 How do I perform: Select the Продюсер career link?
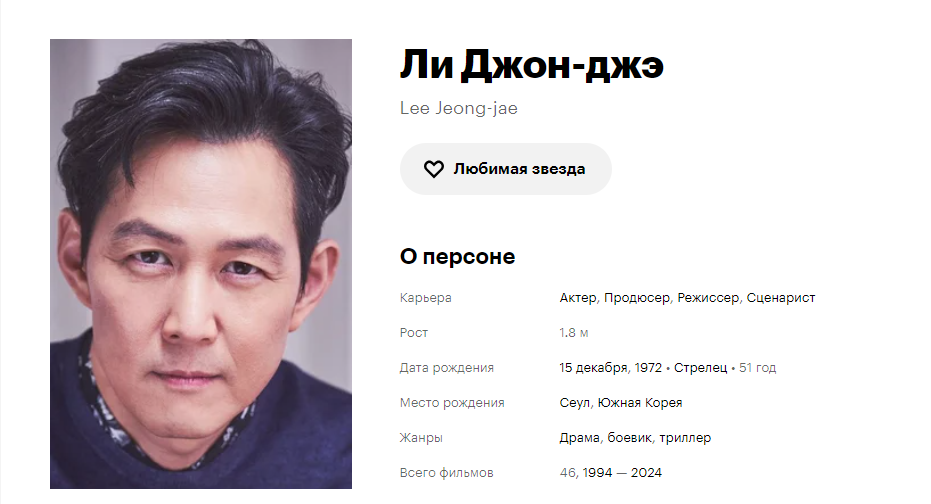click(x=636, y=298)
